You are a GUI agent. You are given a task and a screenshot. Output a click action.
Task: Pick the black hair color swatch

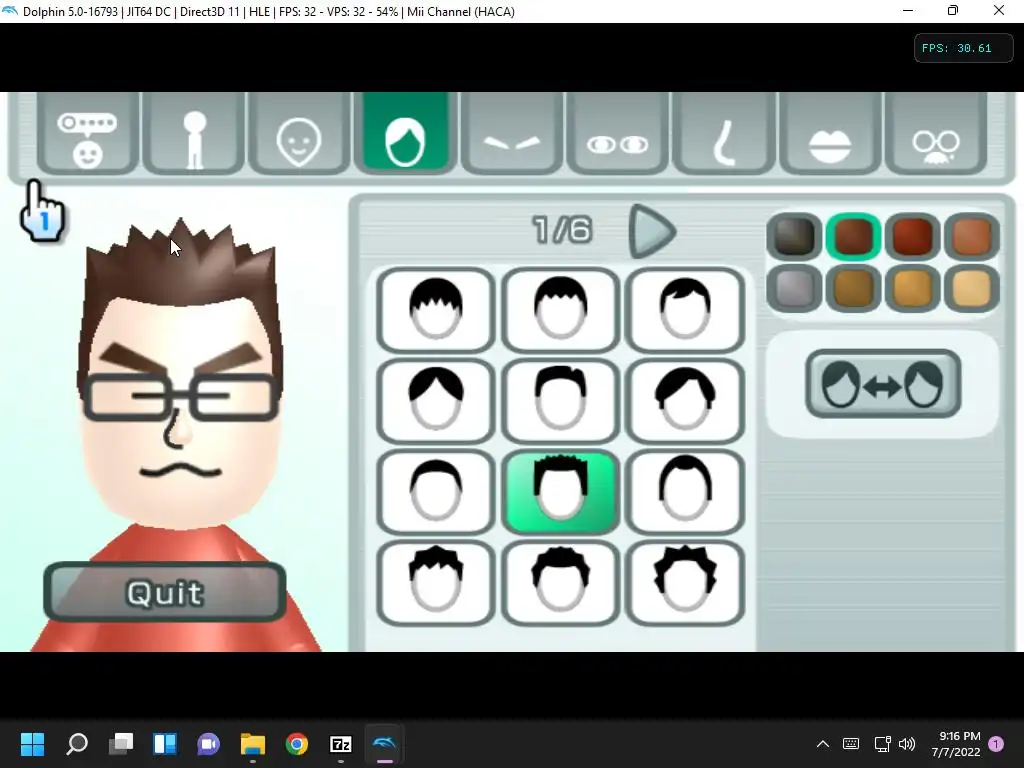tap(794, 236)
